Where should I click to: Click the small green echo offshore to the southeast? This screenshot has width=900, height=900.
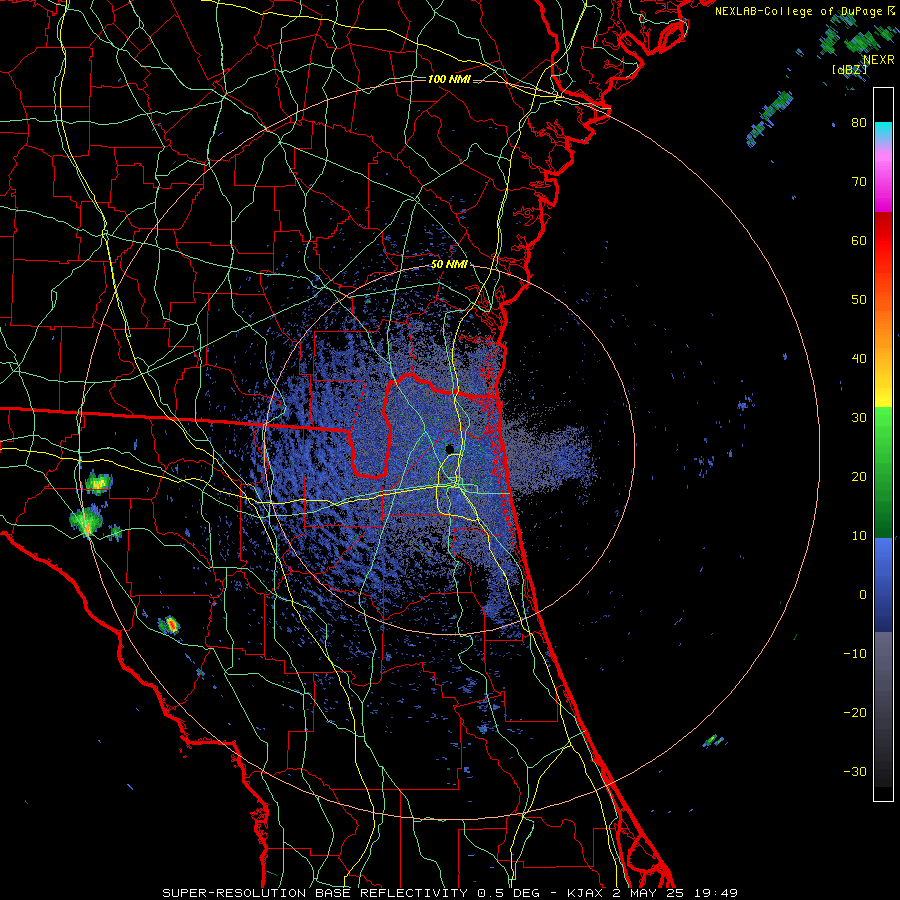[x=712, y=740]
